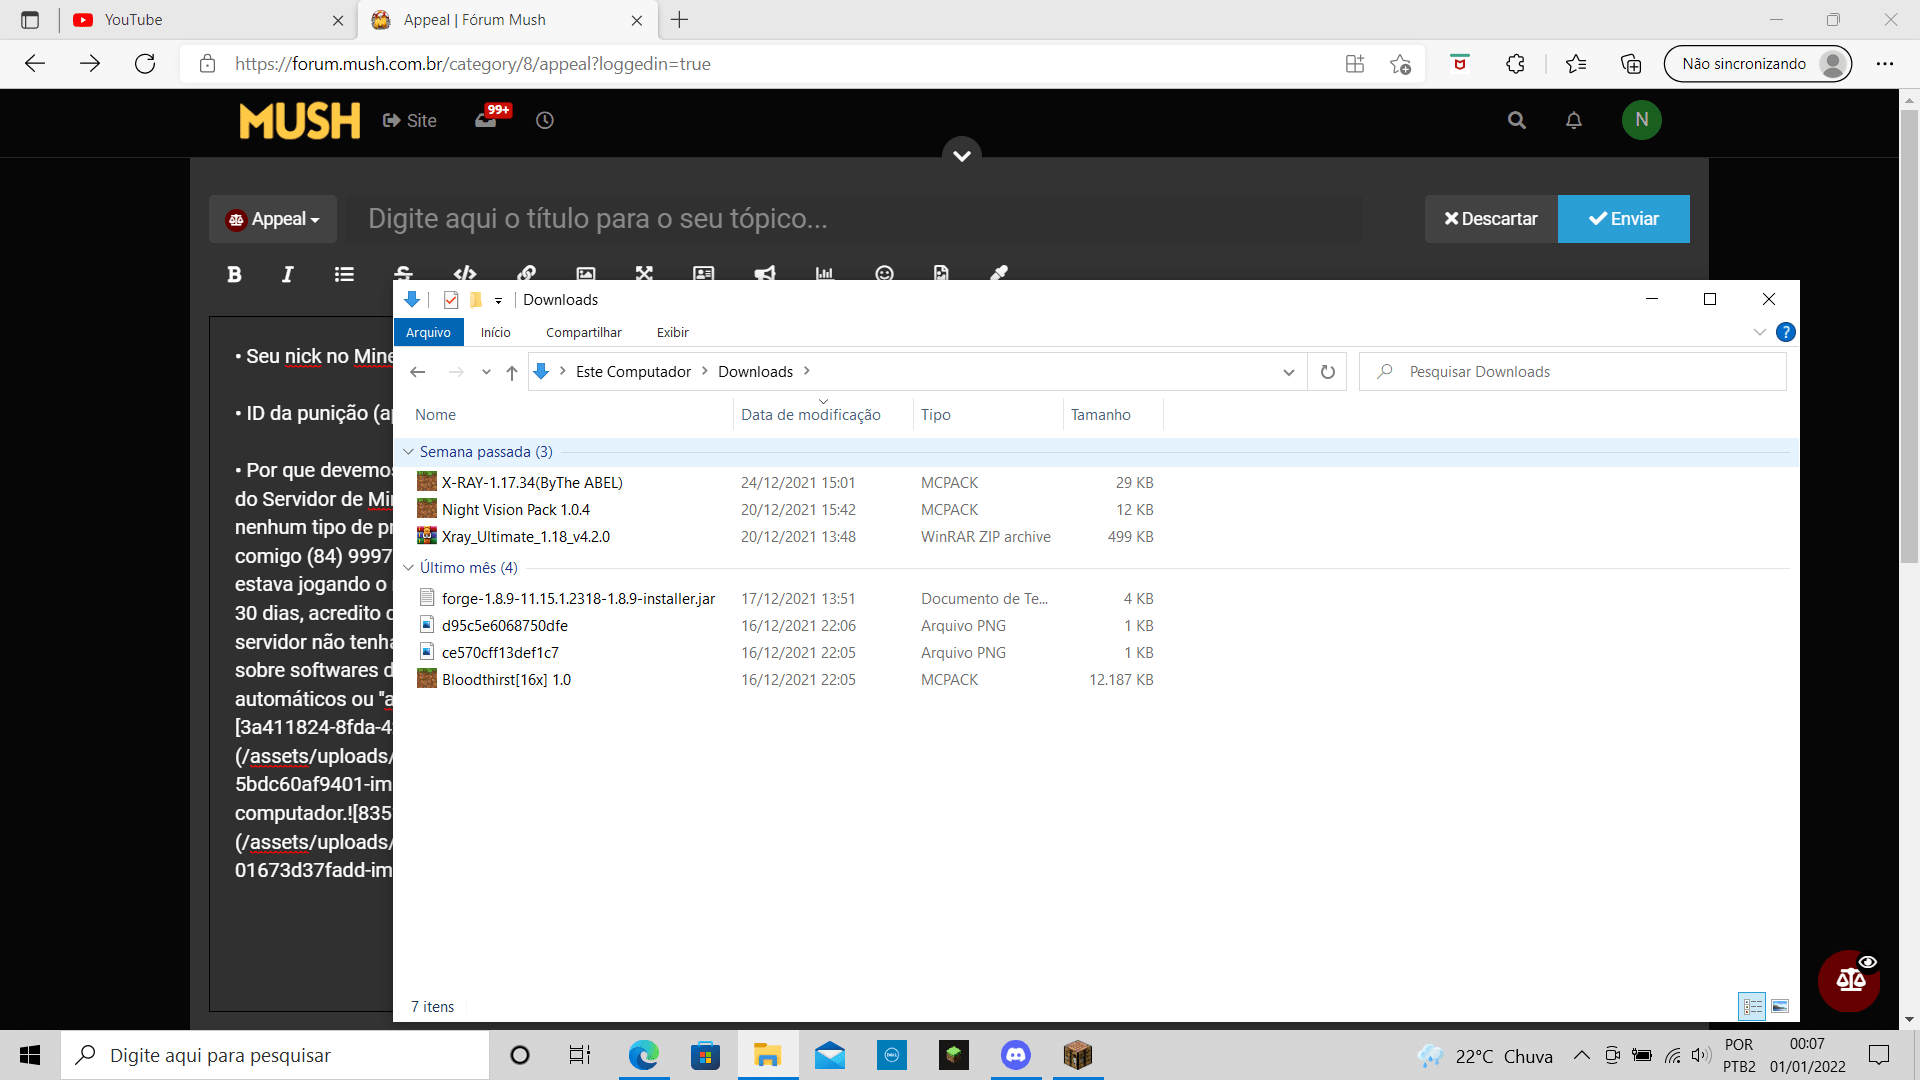
Task: Click the Enviar submit button
Action: (x=1624, y=219)
